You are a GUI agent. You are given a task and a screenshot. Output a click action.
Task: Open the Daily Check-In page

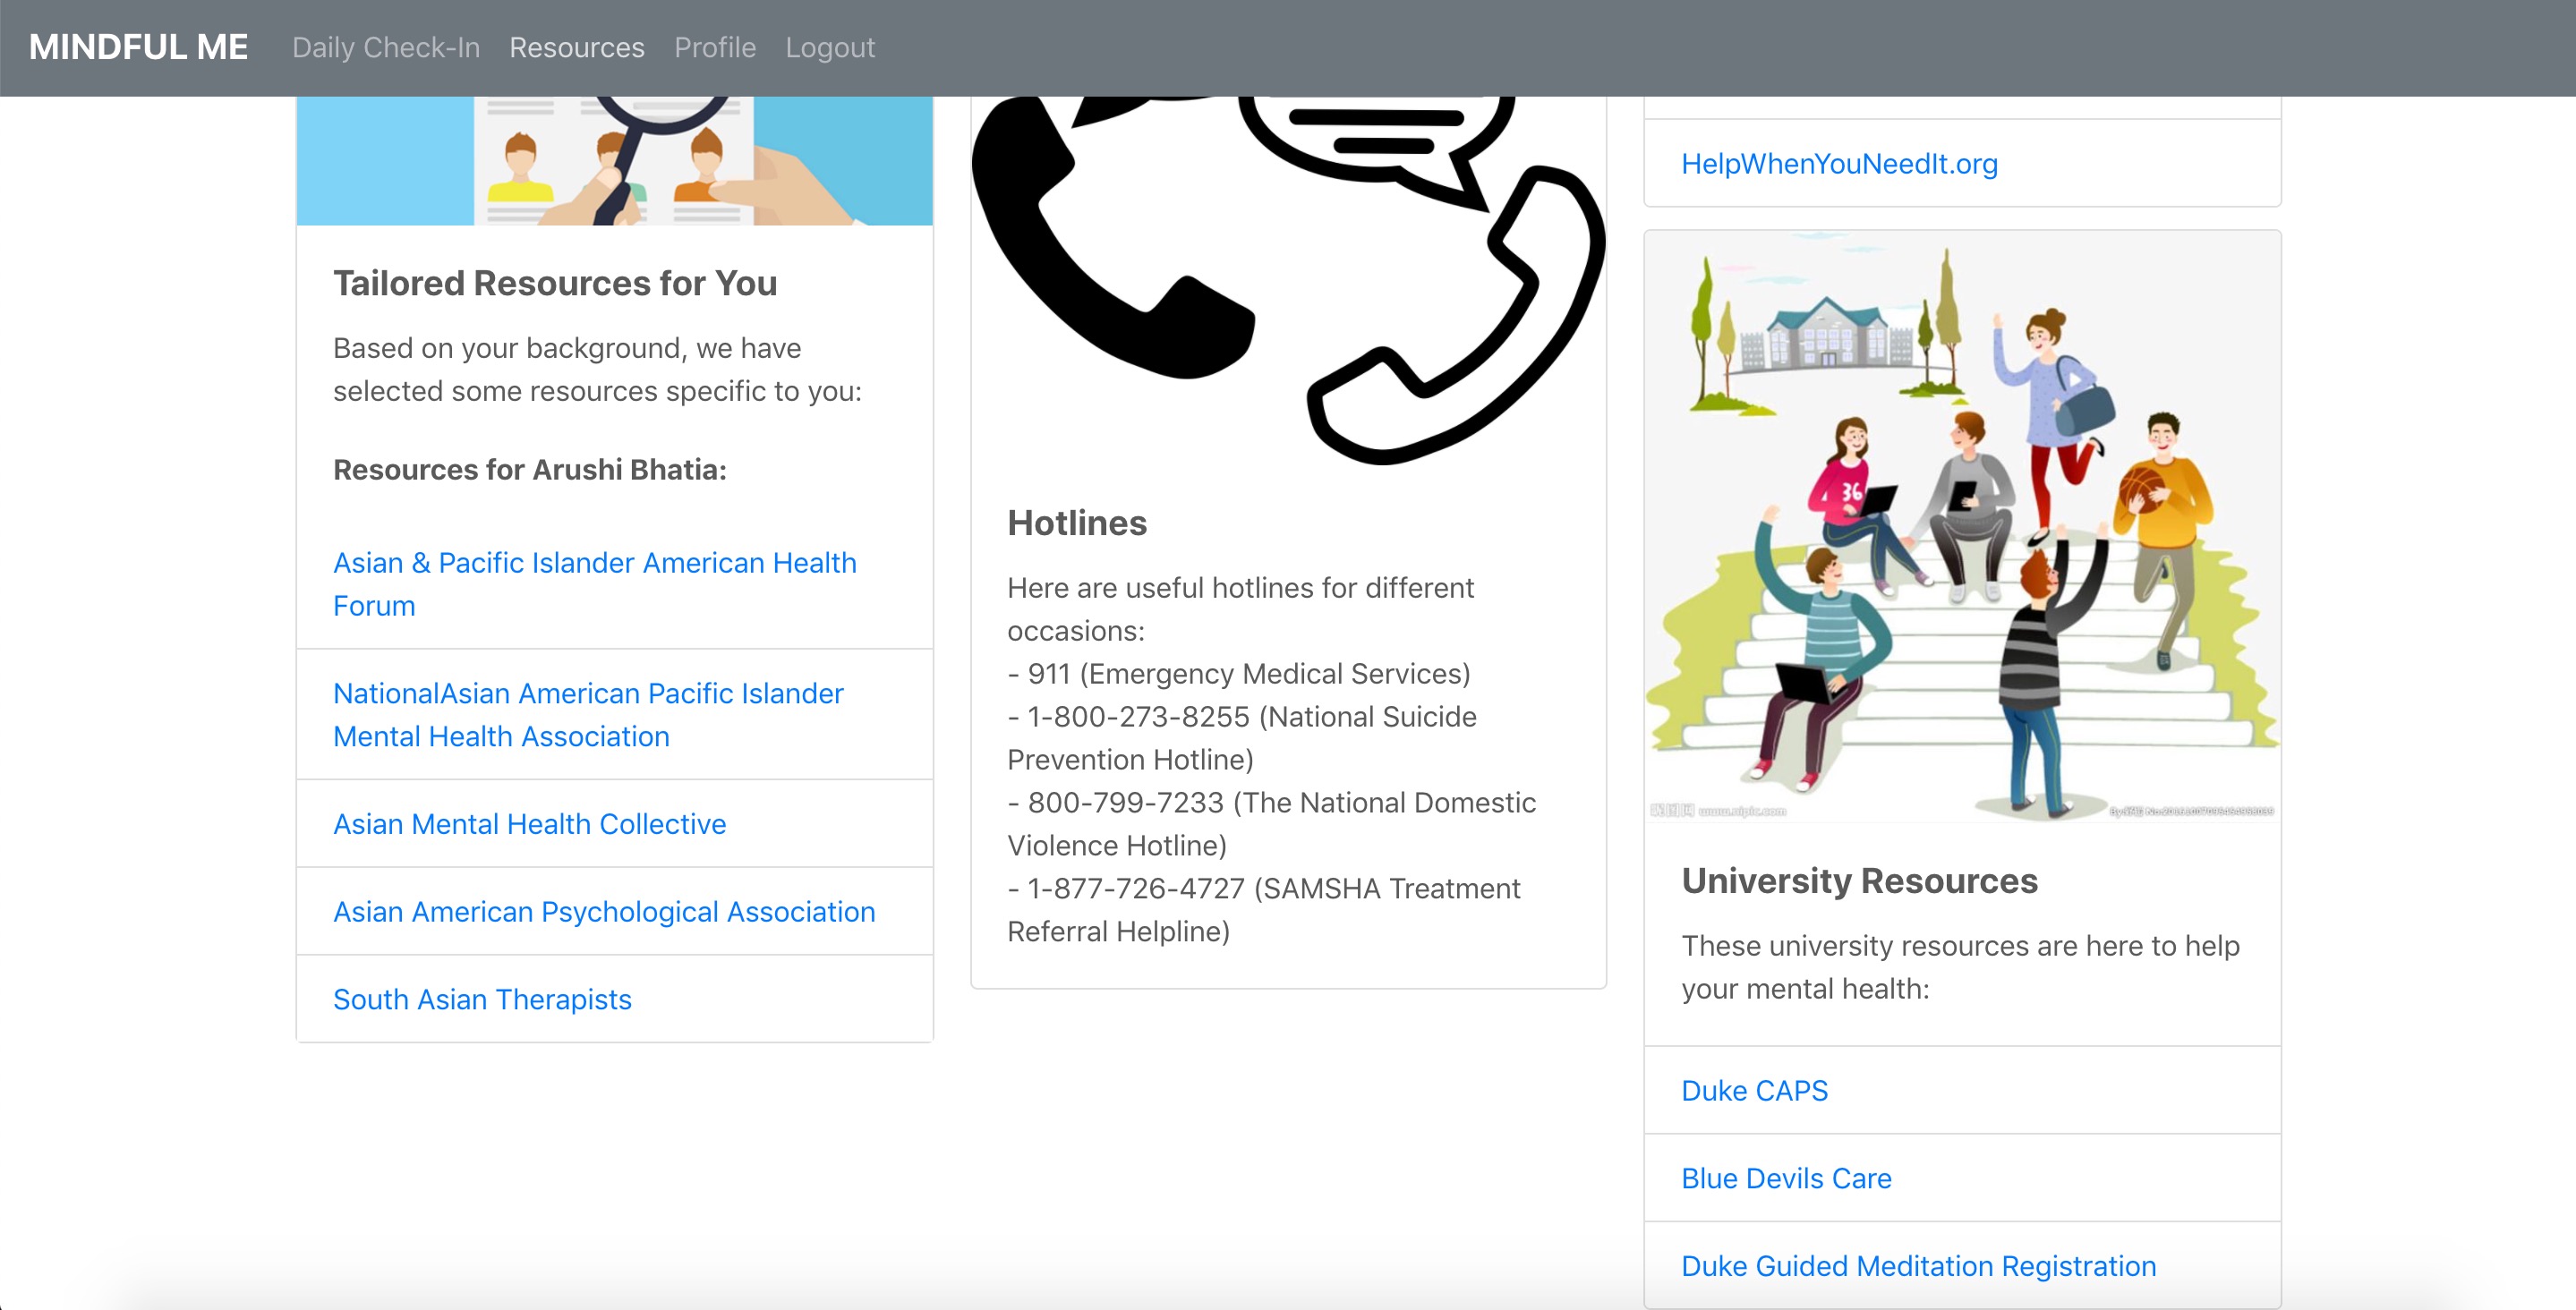tap(385, 47)
